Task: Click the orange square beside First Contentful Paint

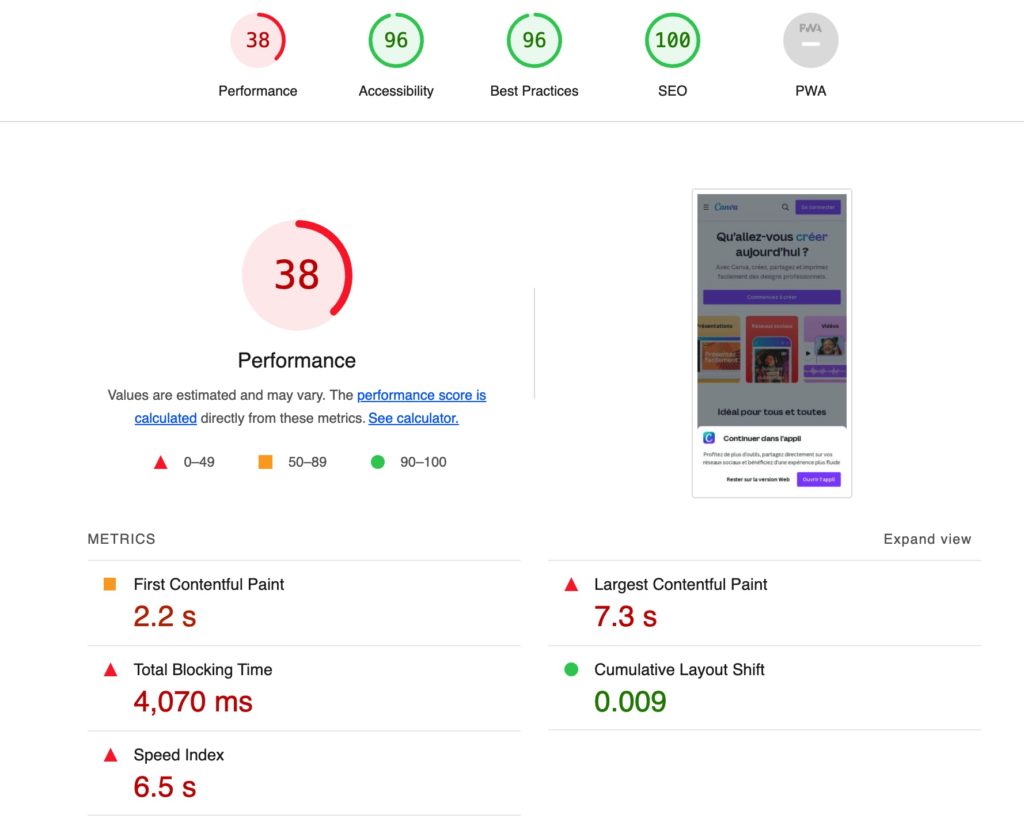Action: [110, 584]
